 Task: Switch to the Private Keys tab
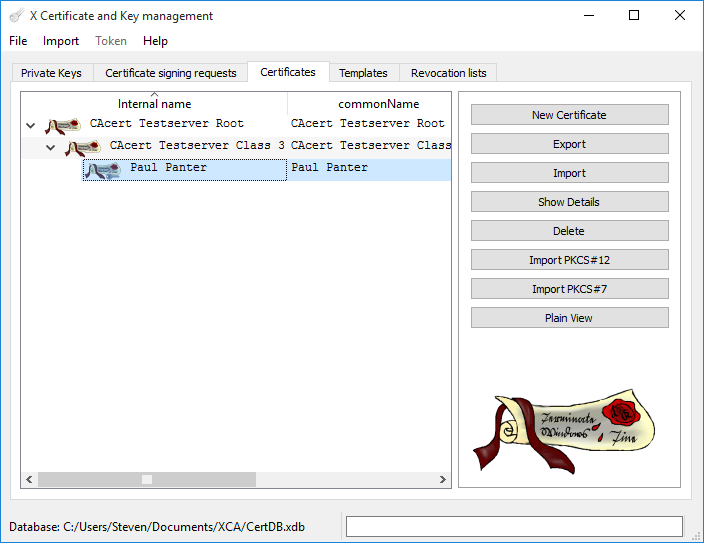point(51,73)
